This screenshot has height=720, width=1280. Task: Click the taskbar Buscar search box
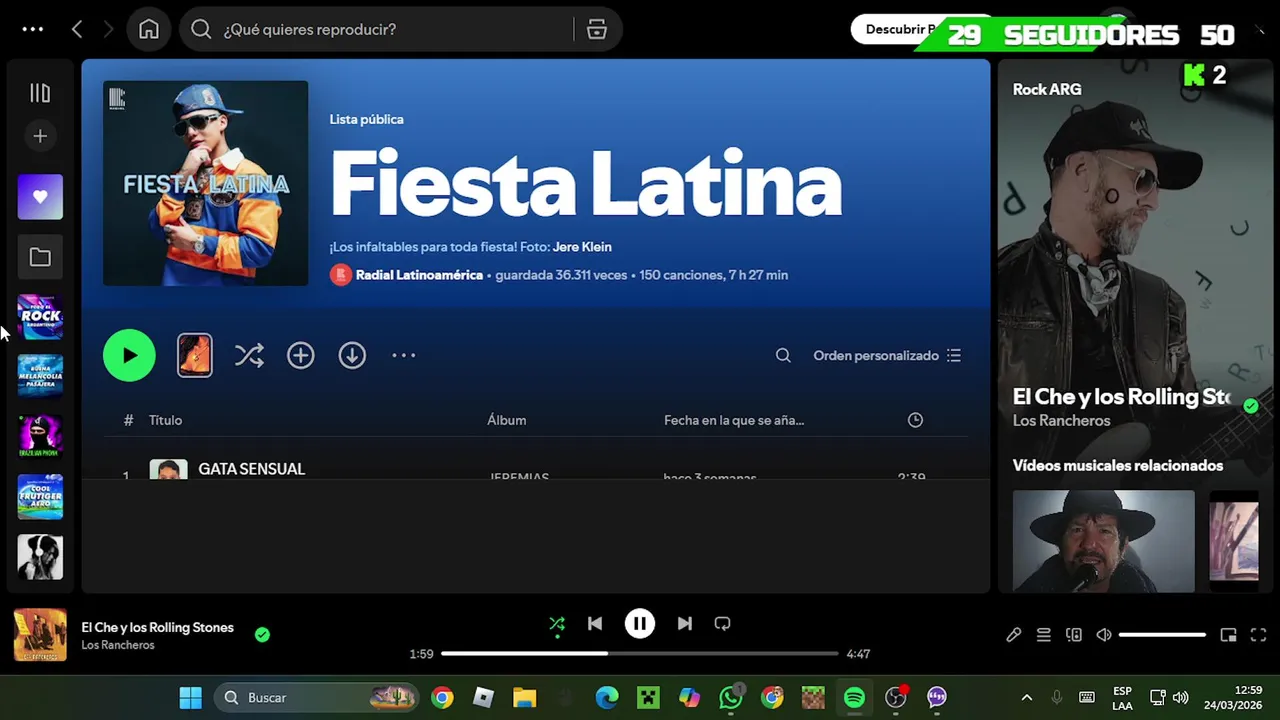pos(318,698)
